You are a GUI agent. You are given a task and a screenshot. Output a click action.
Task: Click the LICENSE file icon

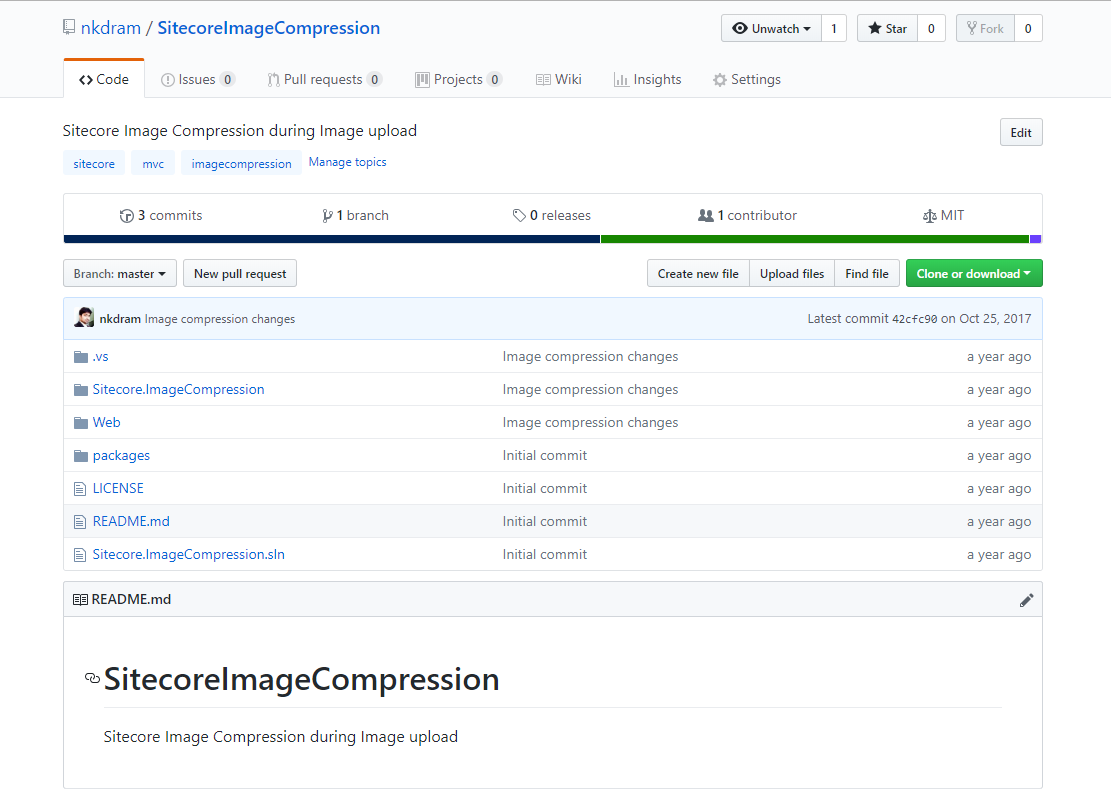pos(80,489)
